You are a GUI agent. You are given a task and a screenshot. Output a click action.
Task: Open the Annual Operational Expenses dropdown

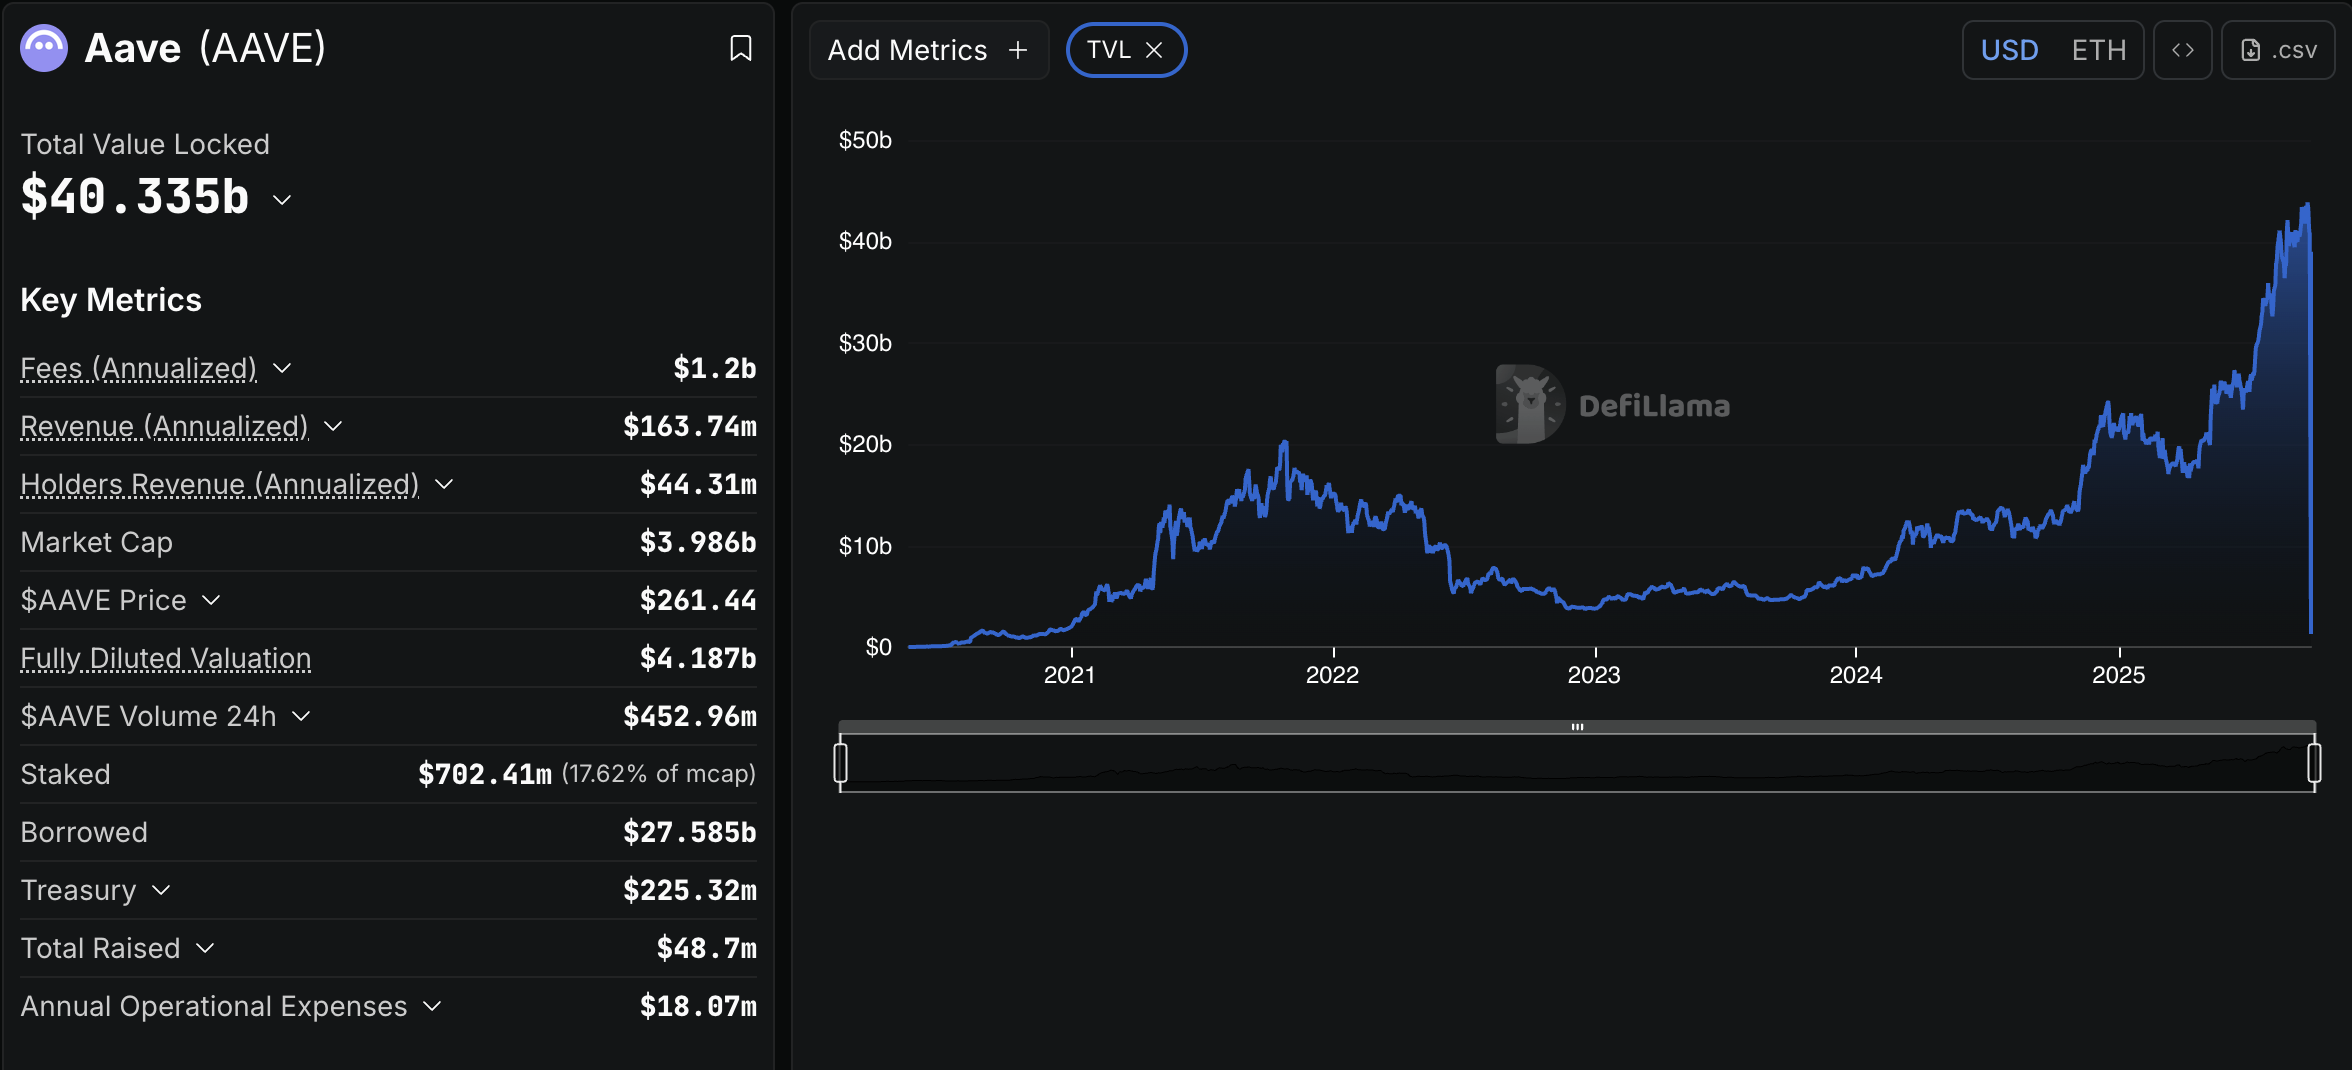432,1007
